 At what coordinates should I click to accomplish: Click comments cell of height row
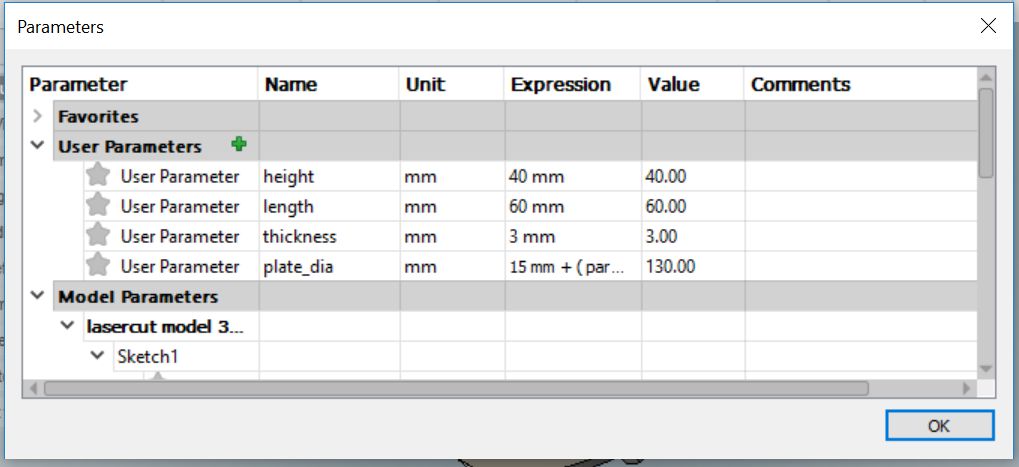pos(860,177)
